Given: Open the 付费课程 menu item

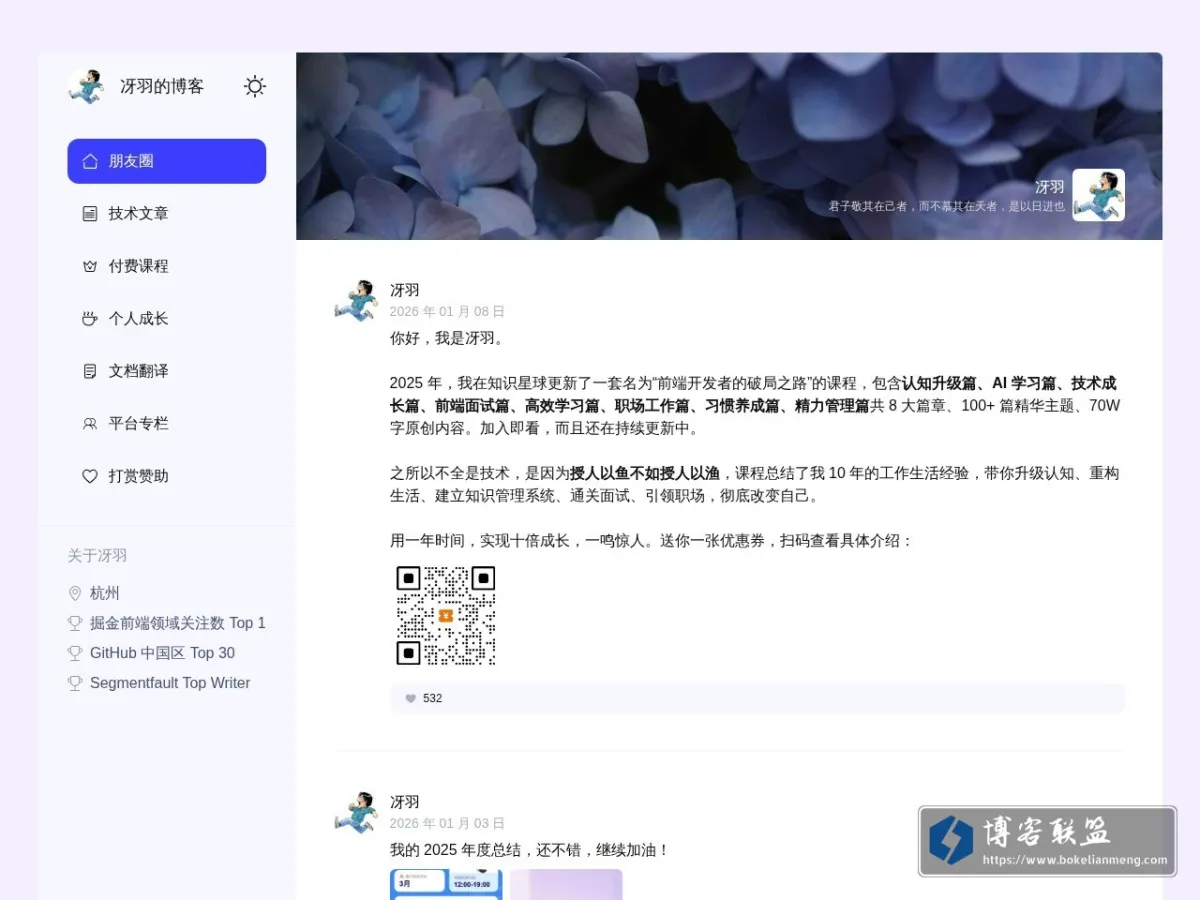Looking at the screenshot, I should click(167, 266).
